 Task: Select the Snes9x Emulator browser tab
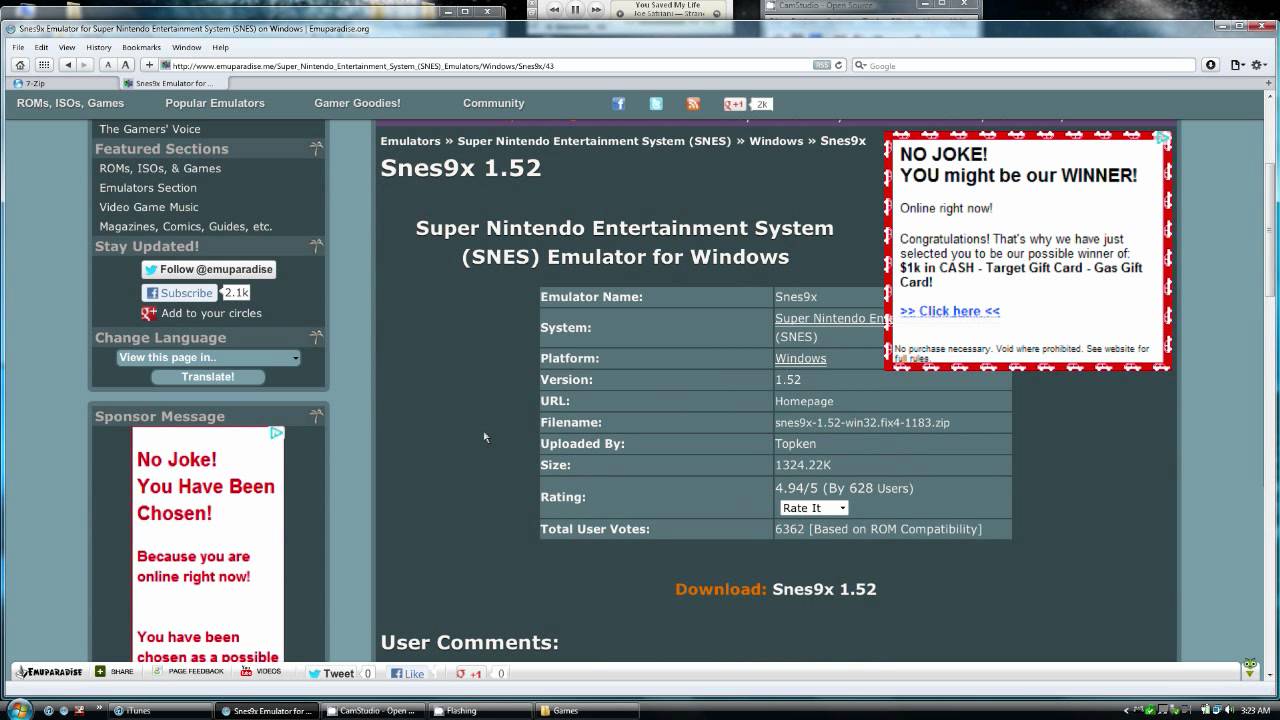pyautogui.click(x=175, y=83)
